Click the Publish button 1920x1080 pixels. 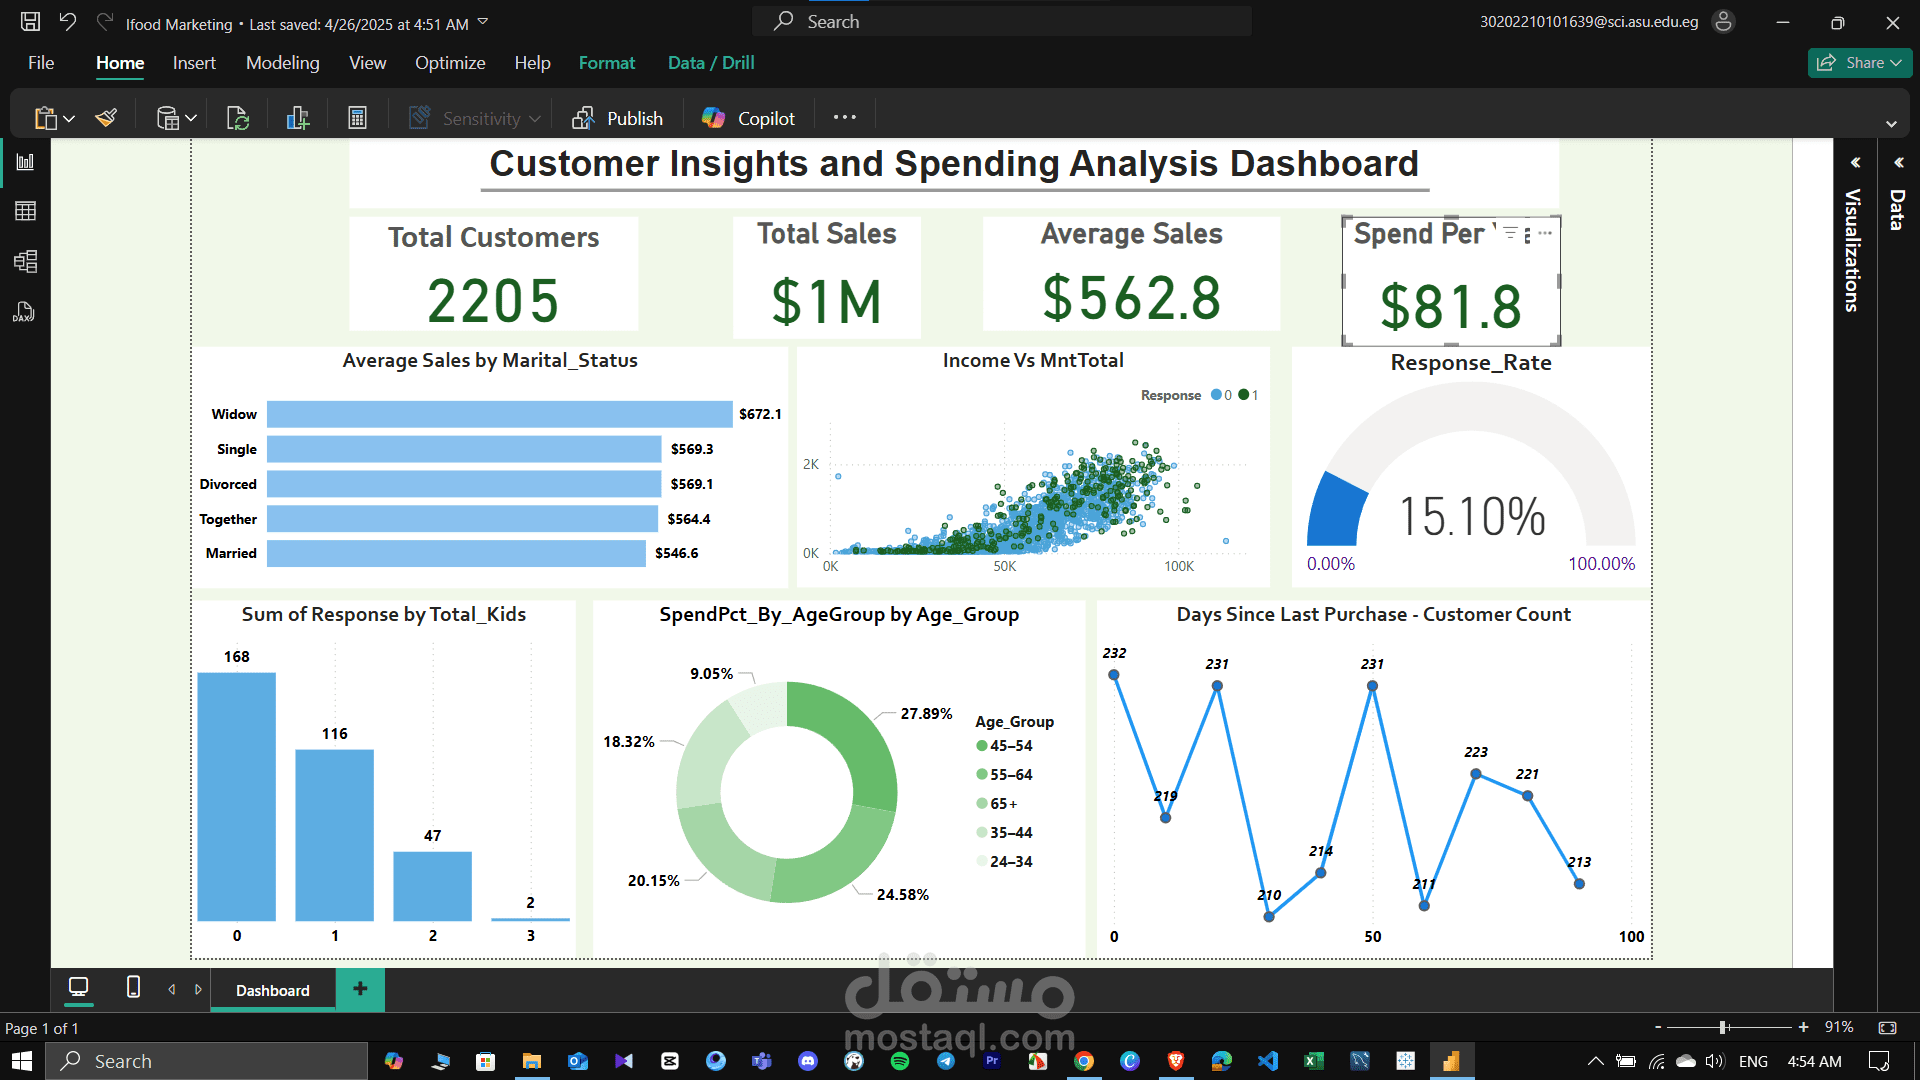617,118
